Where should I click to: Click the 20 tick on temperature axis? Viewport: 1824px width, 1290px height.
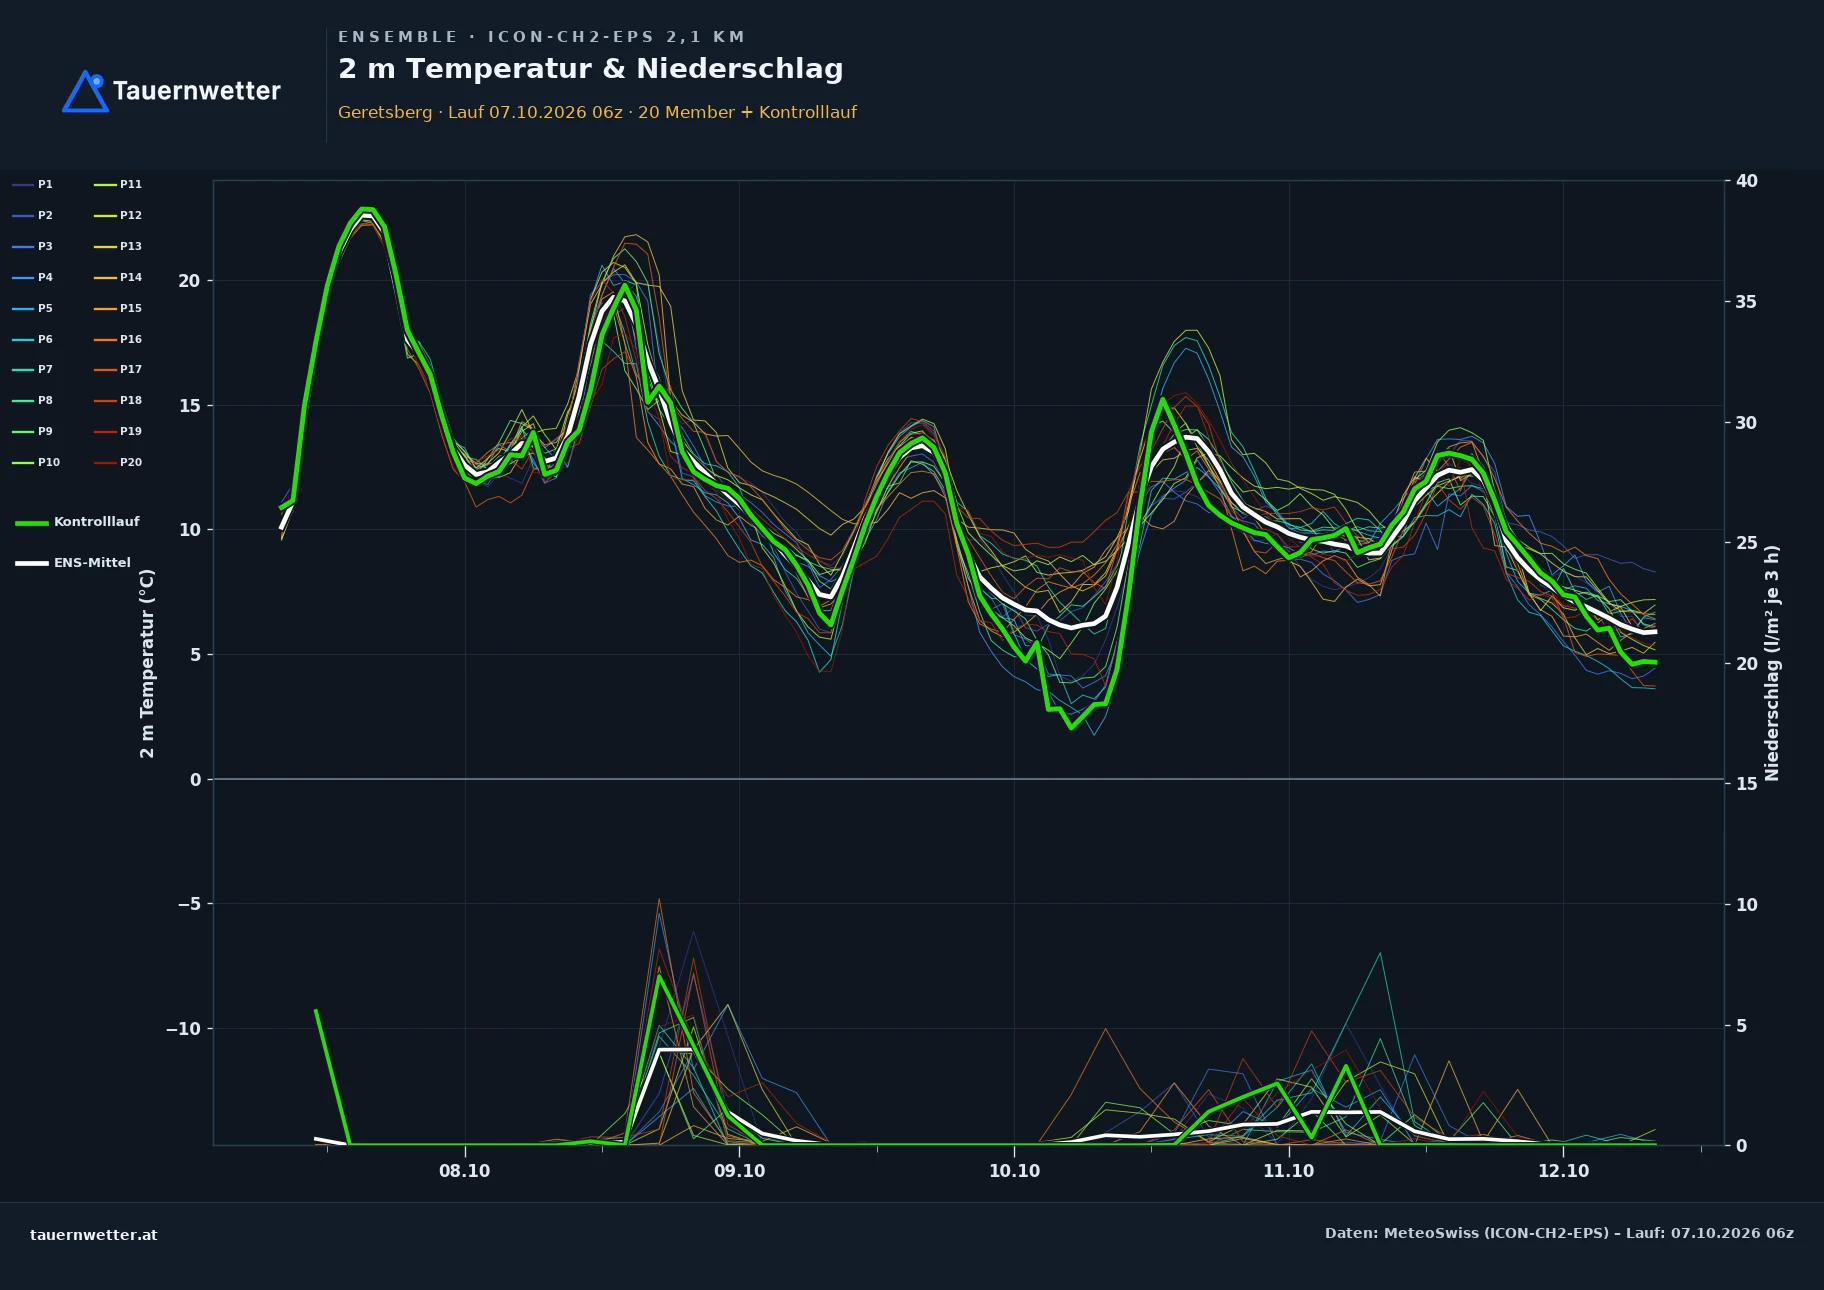(189, 281)
